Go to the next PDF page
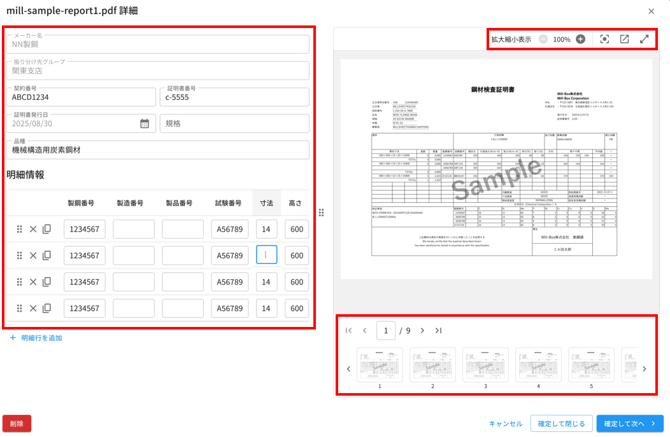 click(422, 331)
